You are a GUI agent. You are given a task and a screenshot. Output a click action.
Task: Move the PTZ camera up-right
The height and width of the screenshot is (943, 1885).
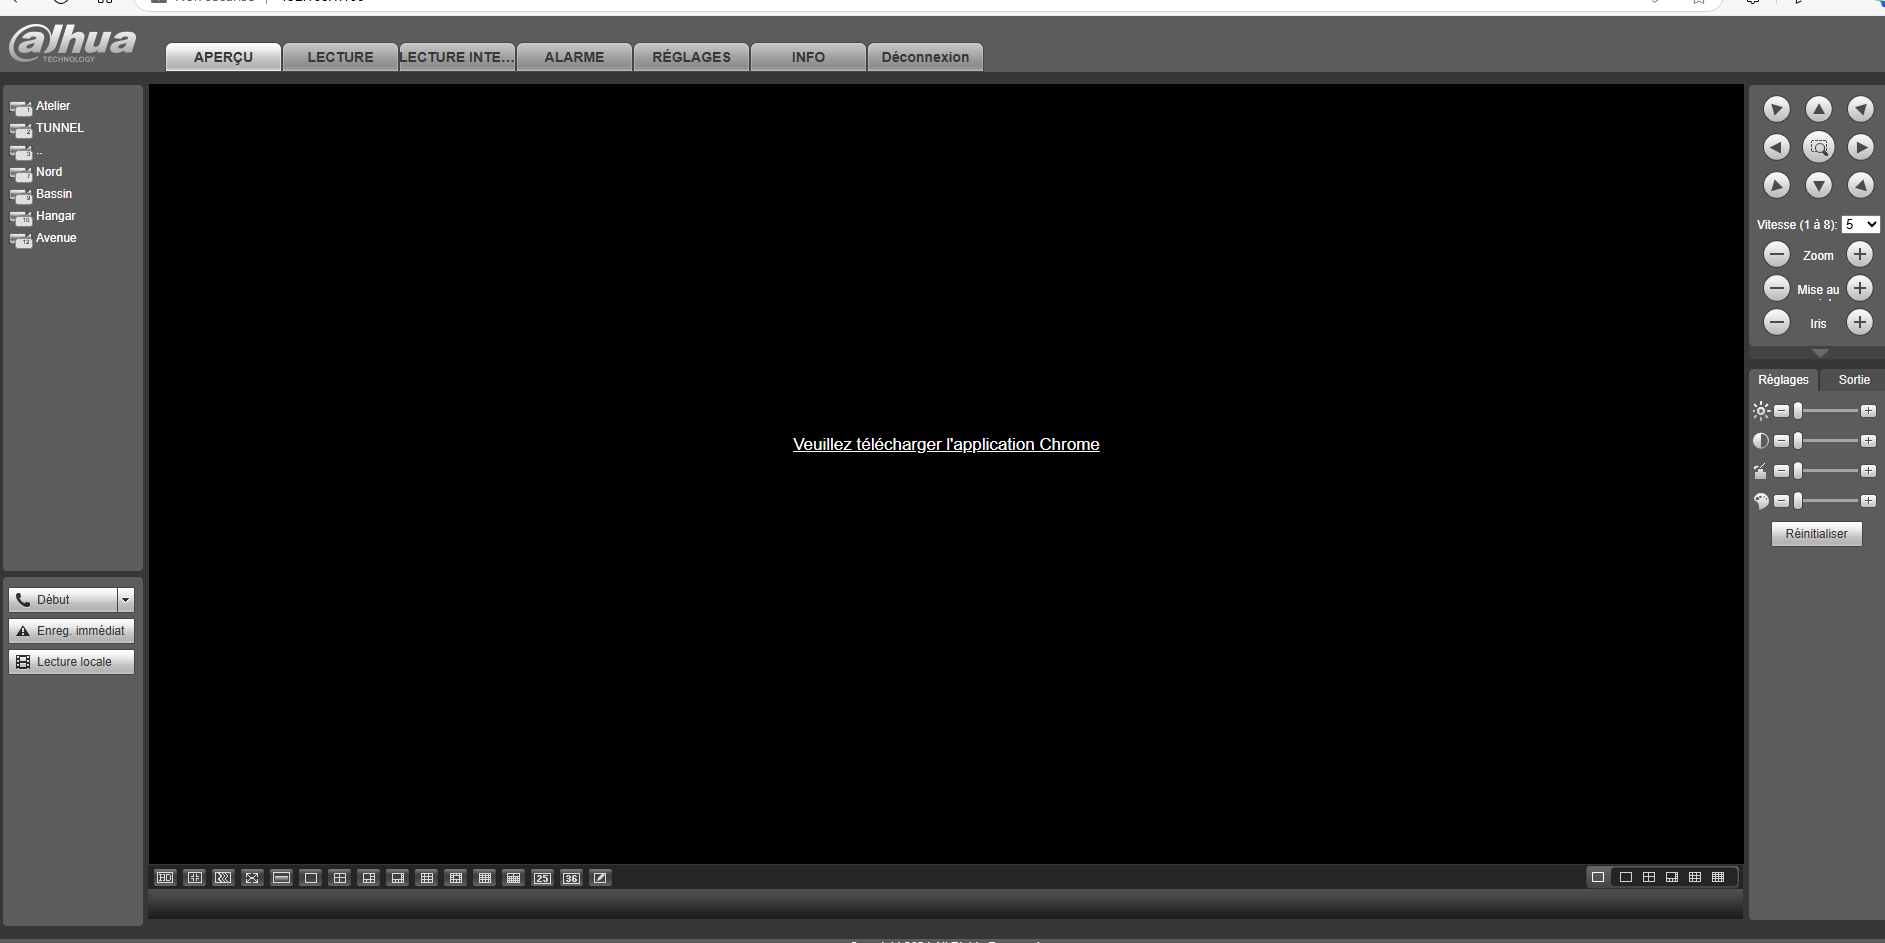click(x=1860, y=109)
